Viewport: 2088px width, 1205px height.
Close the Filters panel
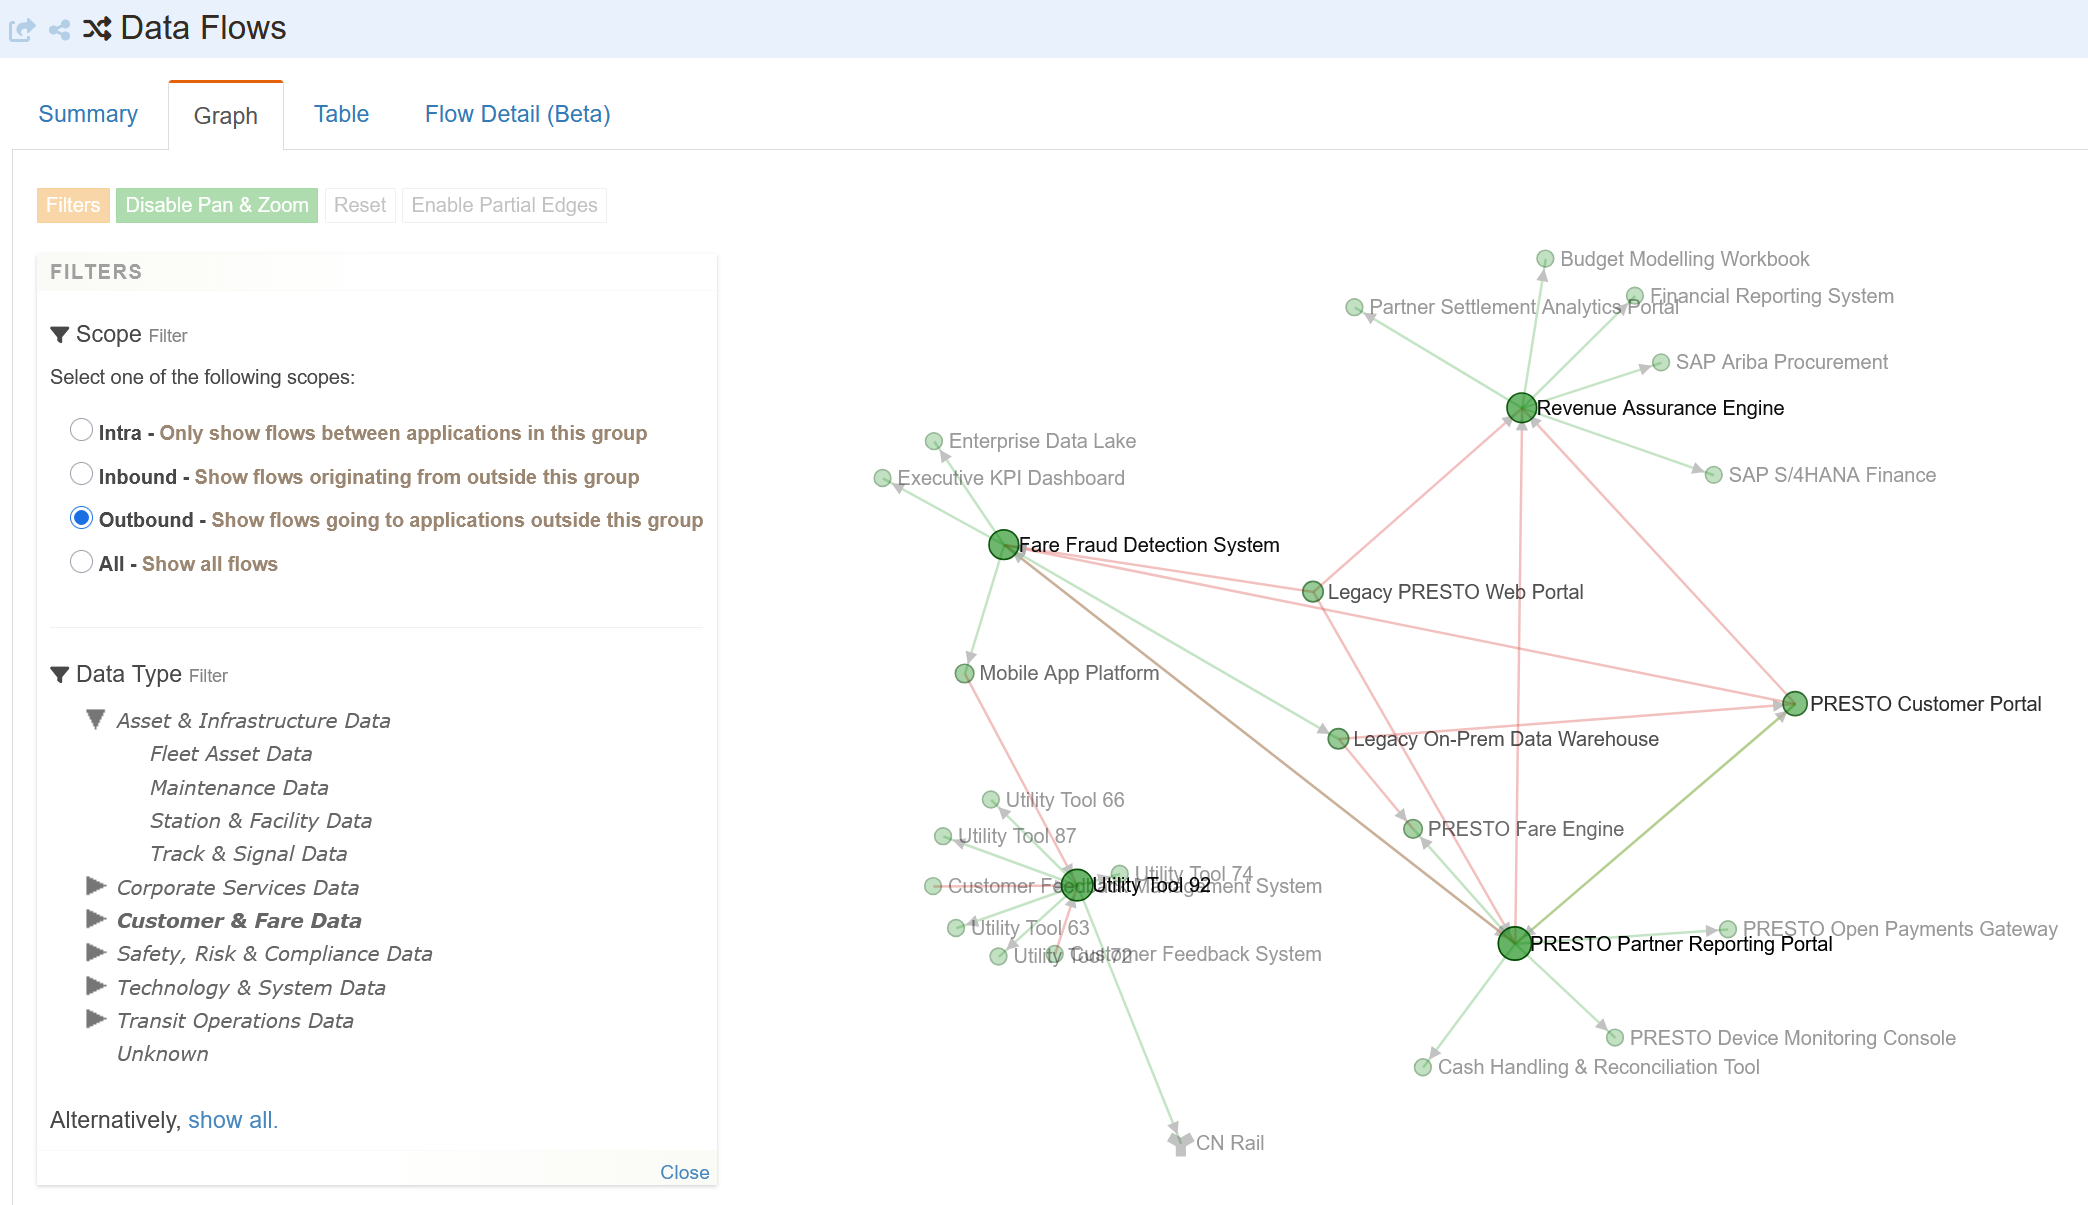684,1171
